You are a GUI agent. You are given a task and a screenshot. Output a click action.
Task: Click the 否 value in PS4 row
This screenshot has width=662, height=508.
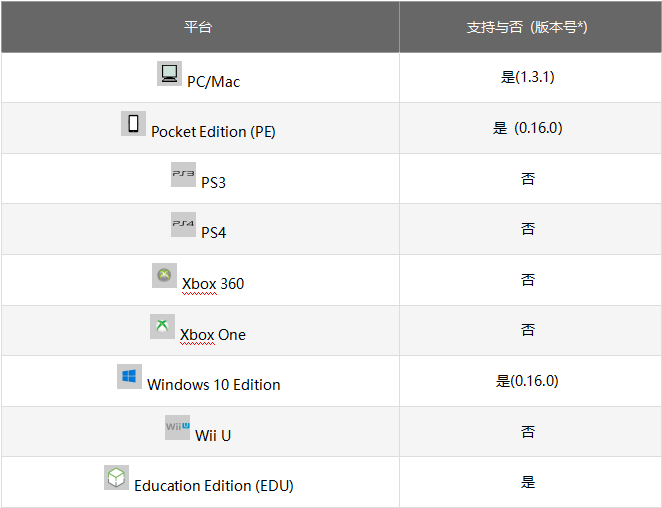(x=528, y=229)
